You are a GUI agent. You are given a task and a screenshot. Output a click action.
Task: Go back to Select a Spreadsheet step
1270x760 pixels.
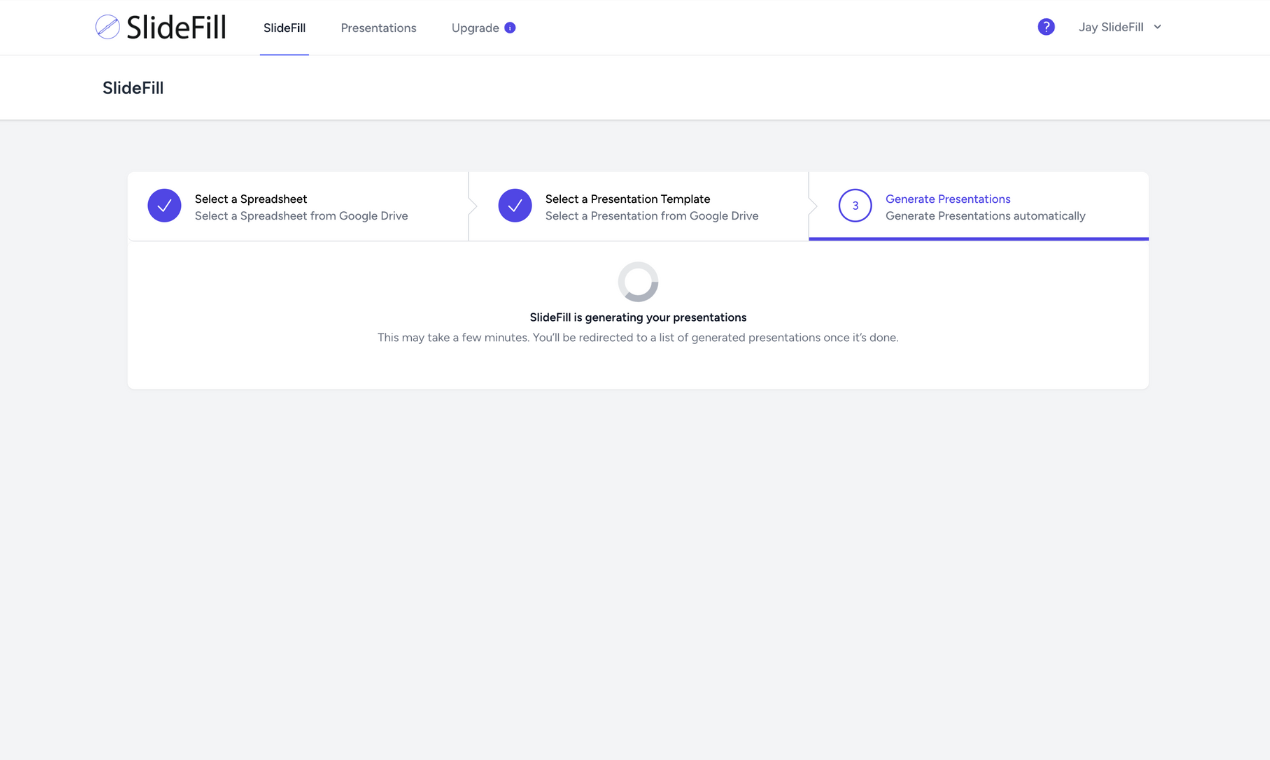[298, 207]
